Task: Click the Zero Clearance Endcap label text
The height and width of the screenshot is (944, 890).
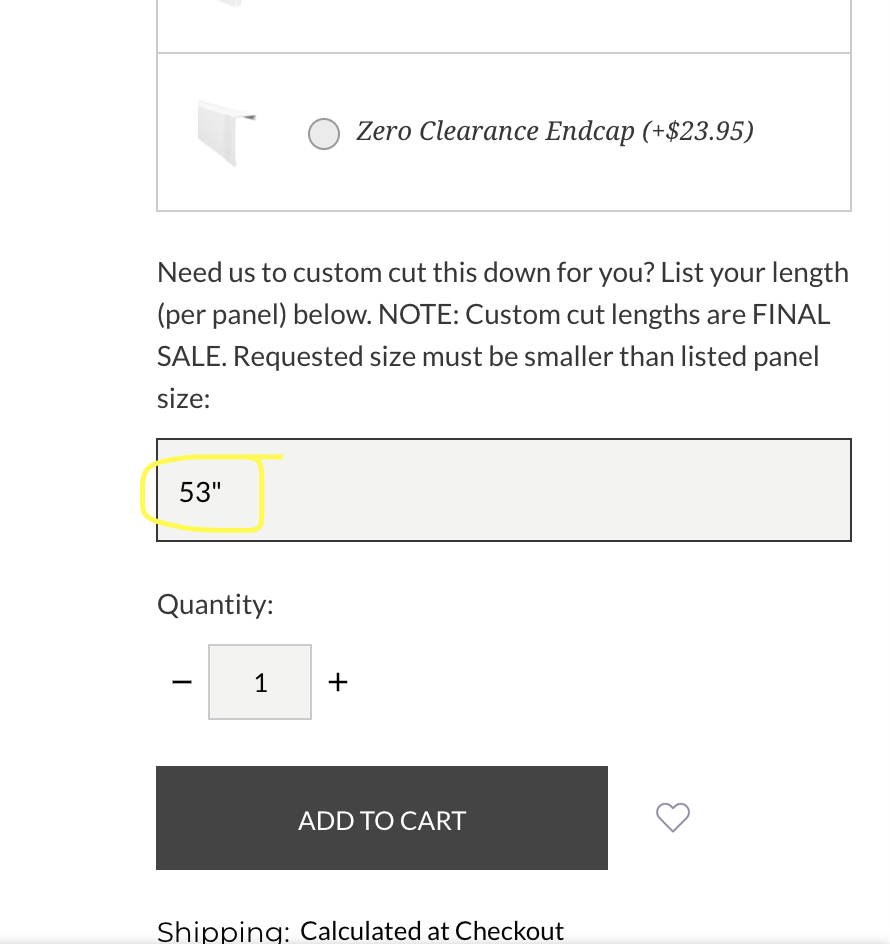Action: (495, 131)
